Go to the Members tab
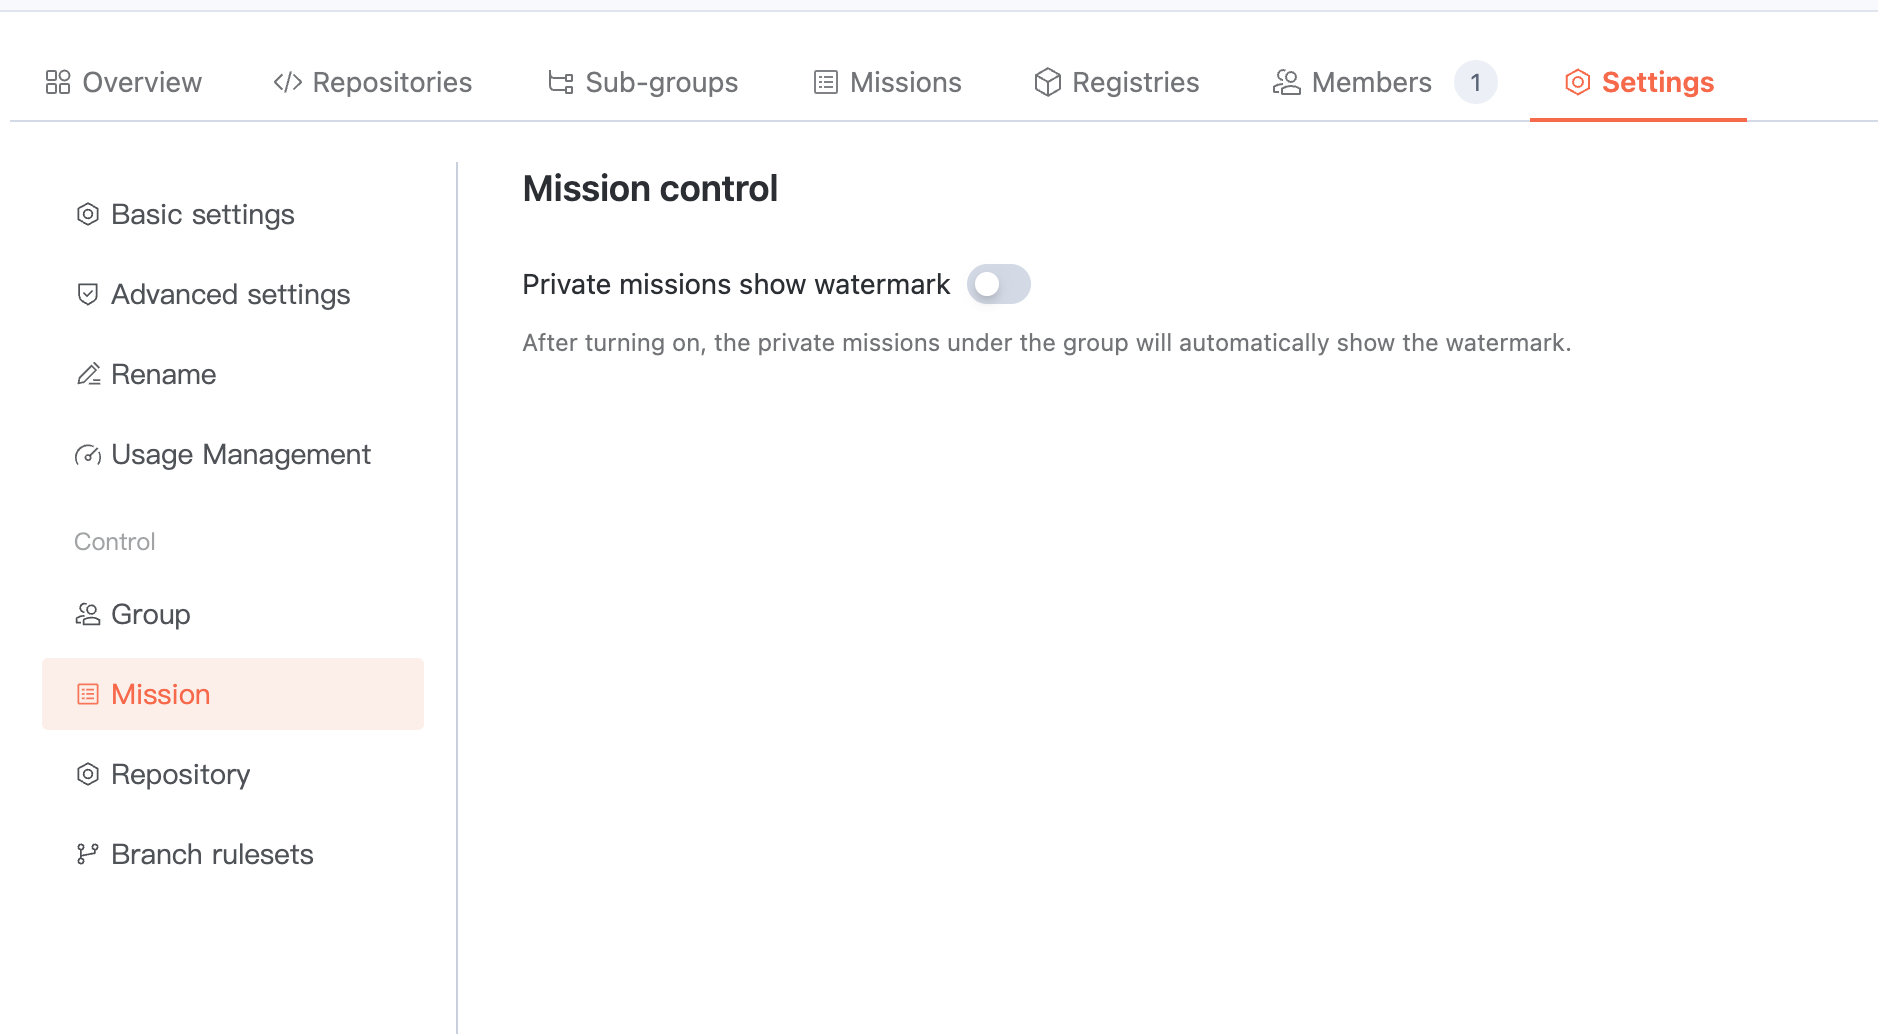The width and height of the screenshot is (1878, 1034). pos(1371,82)
